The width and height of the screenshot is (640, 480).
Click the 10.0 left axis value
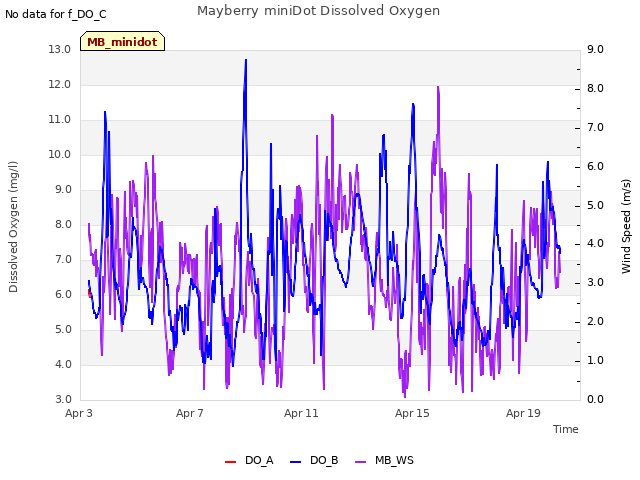point(60,155)
